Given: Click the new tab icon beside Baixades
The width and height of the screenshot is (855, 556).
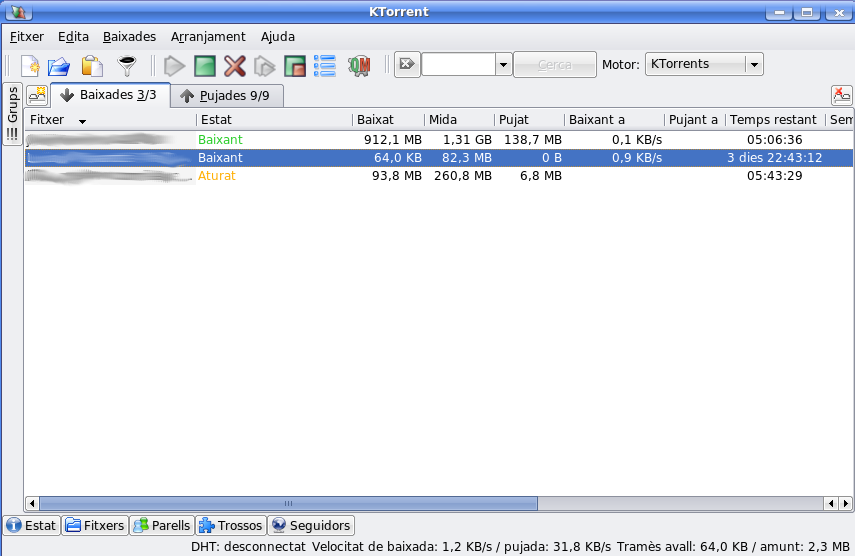Looking at the screenshot, I should pyautogui.click(x=38, y=95).
